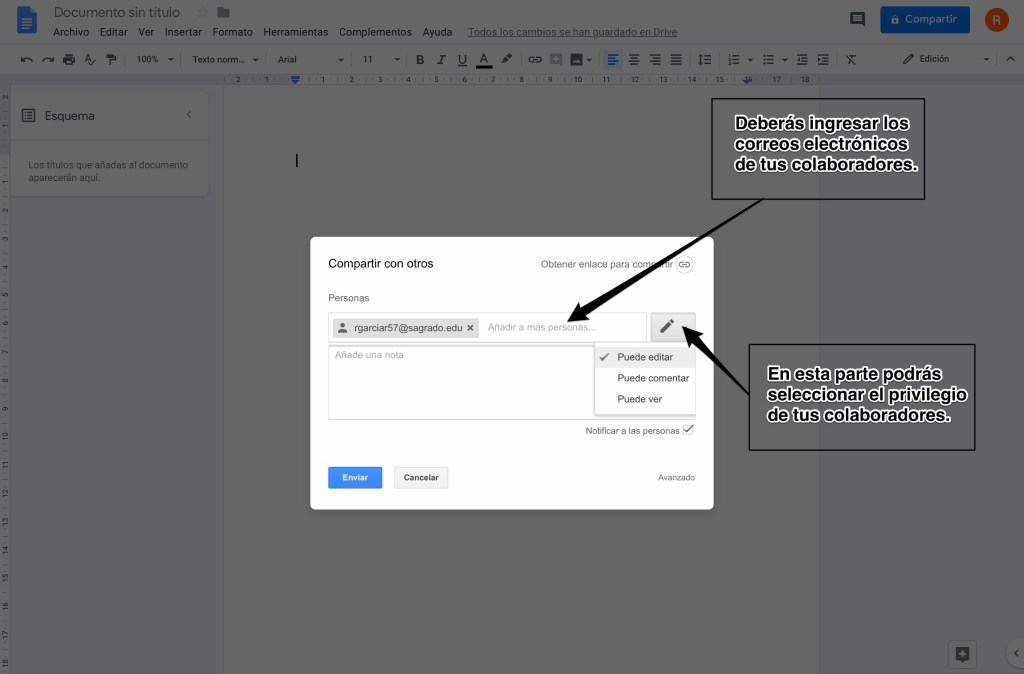
Task: Click the blue Enviar button
Action: pos(355,478)
